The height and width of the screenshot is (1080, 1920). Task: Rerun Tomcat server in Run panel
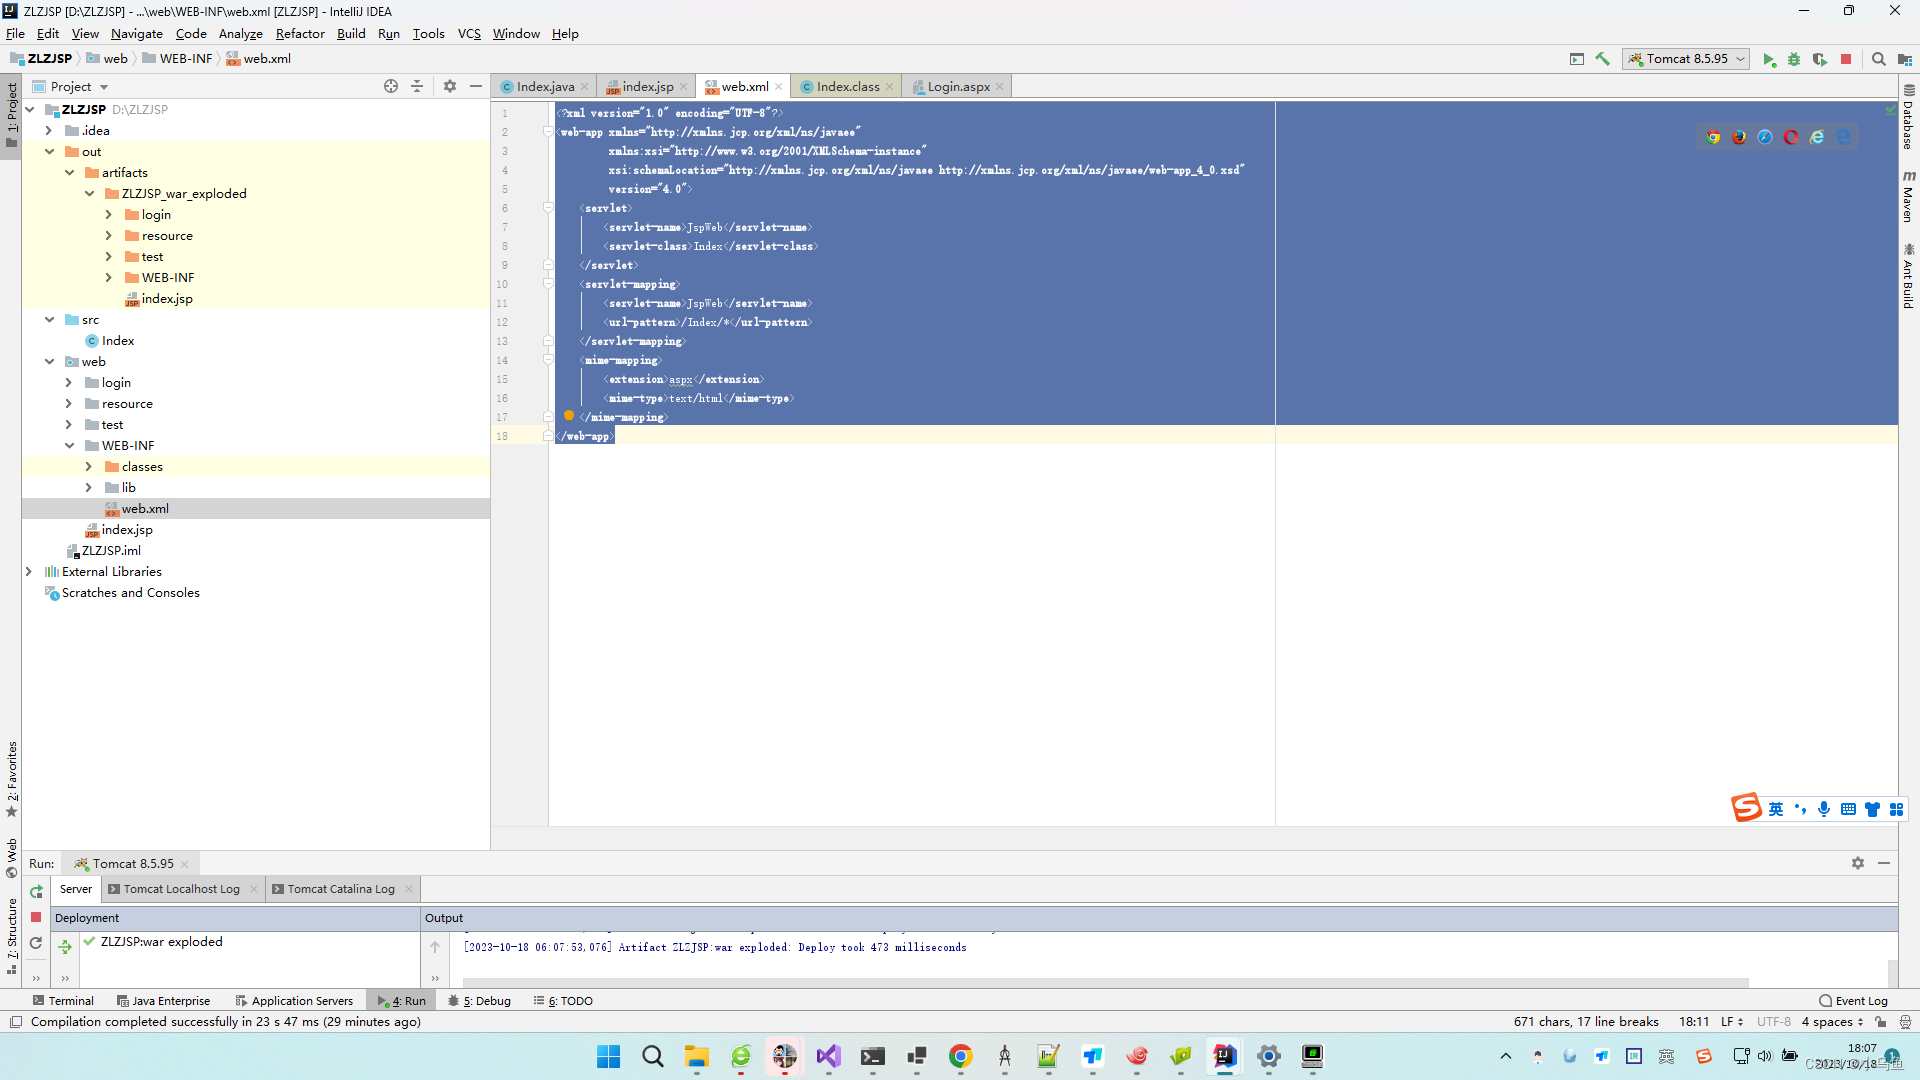[36, 891]
